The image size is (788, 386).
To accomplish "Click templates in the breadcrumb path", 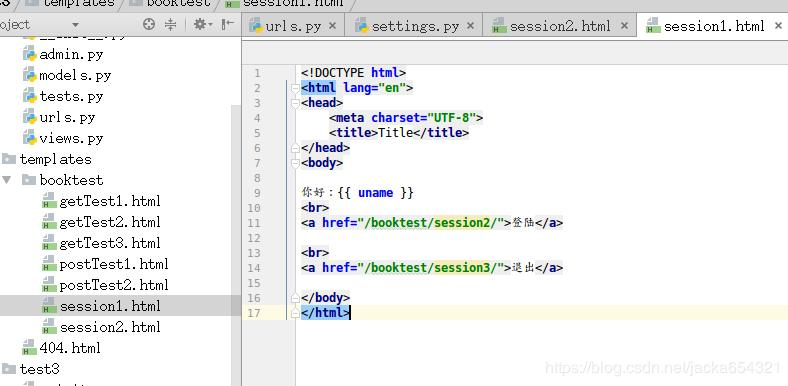I will pos(79,3).
